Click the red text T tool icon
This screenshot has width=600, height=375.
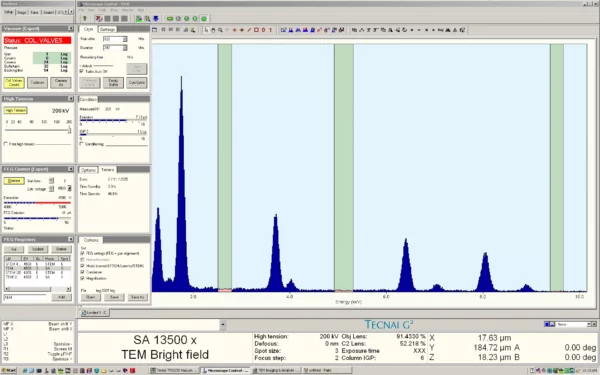pyautogui.click(x=271, y=30)
